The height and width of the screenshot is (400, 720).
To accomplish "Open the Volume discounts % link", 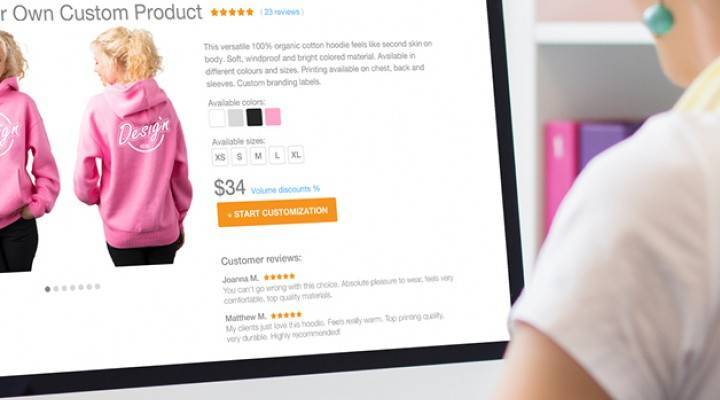I will [x=285, y=189].
